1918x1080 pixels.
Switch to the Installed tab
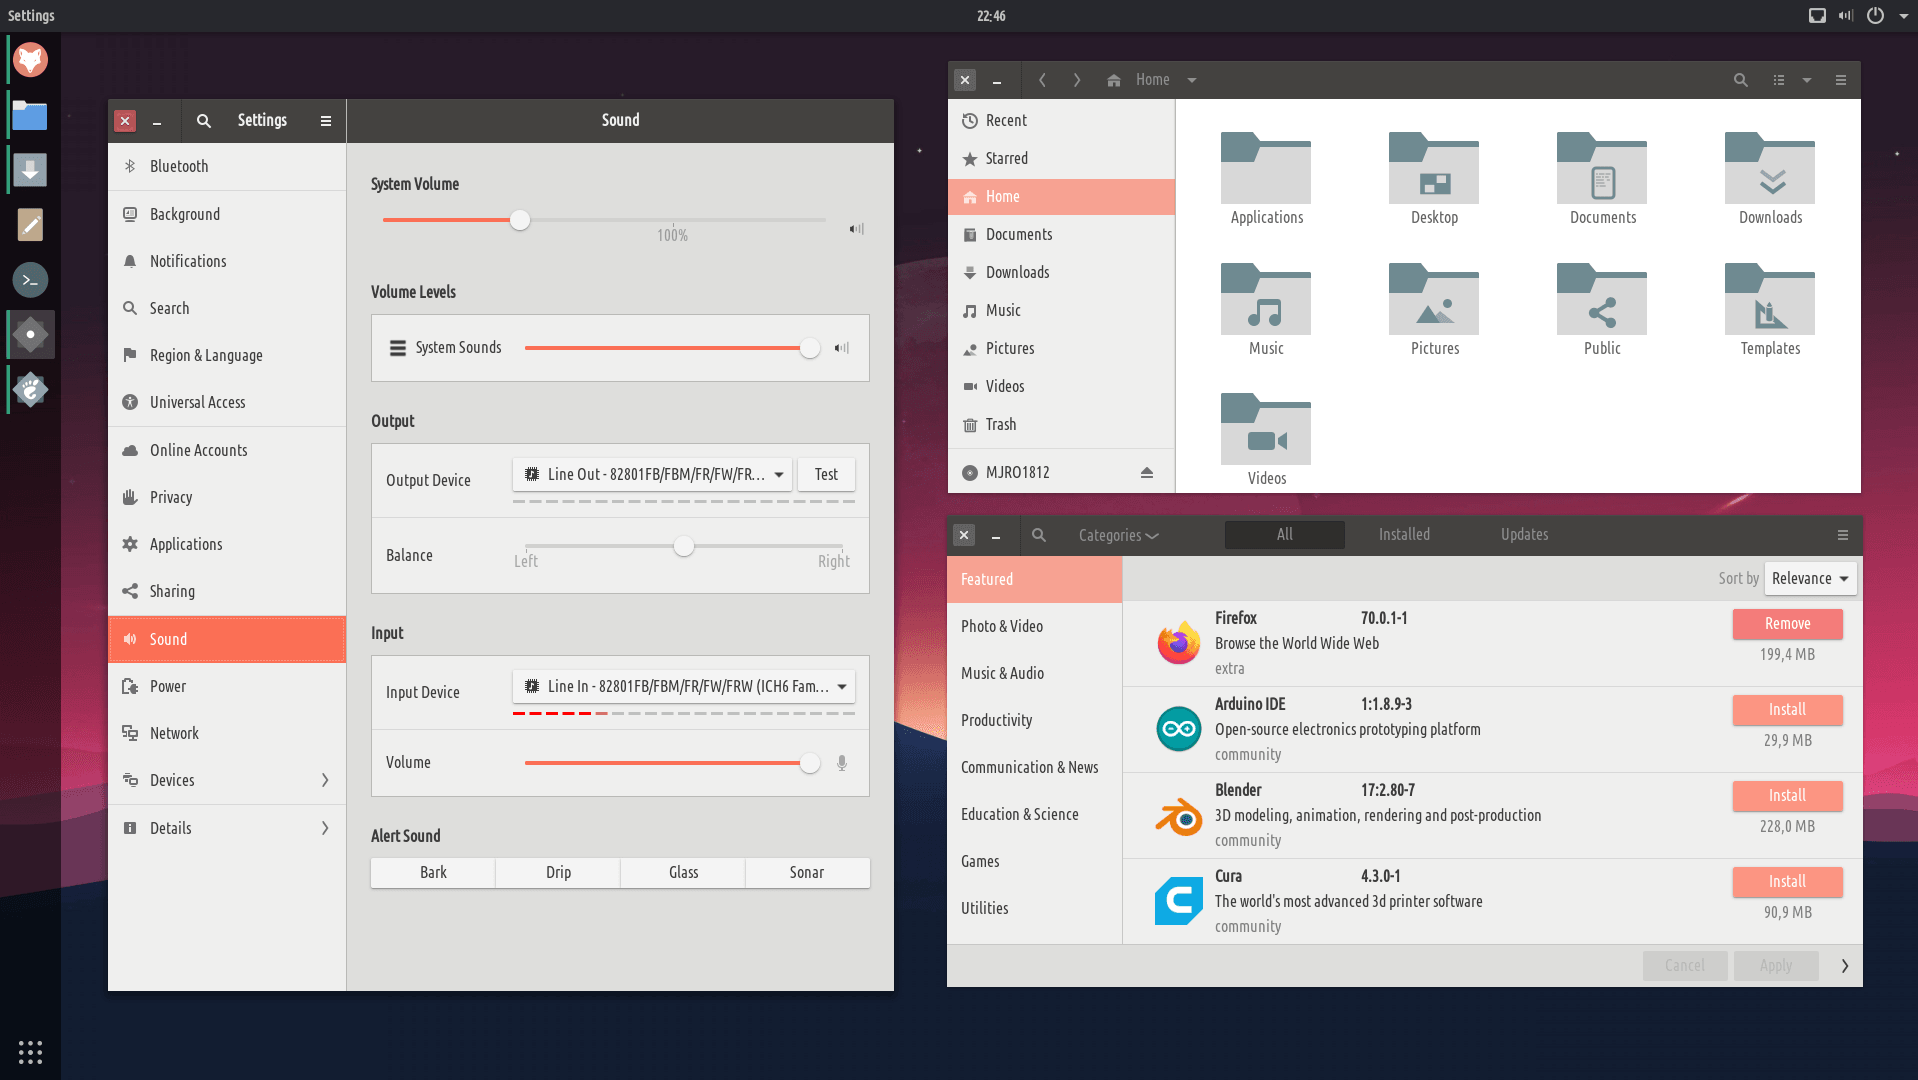pyautogui.click(x=1404, y=535)
